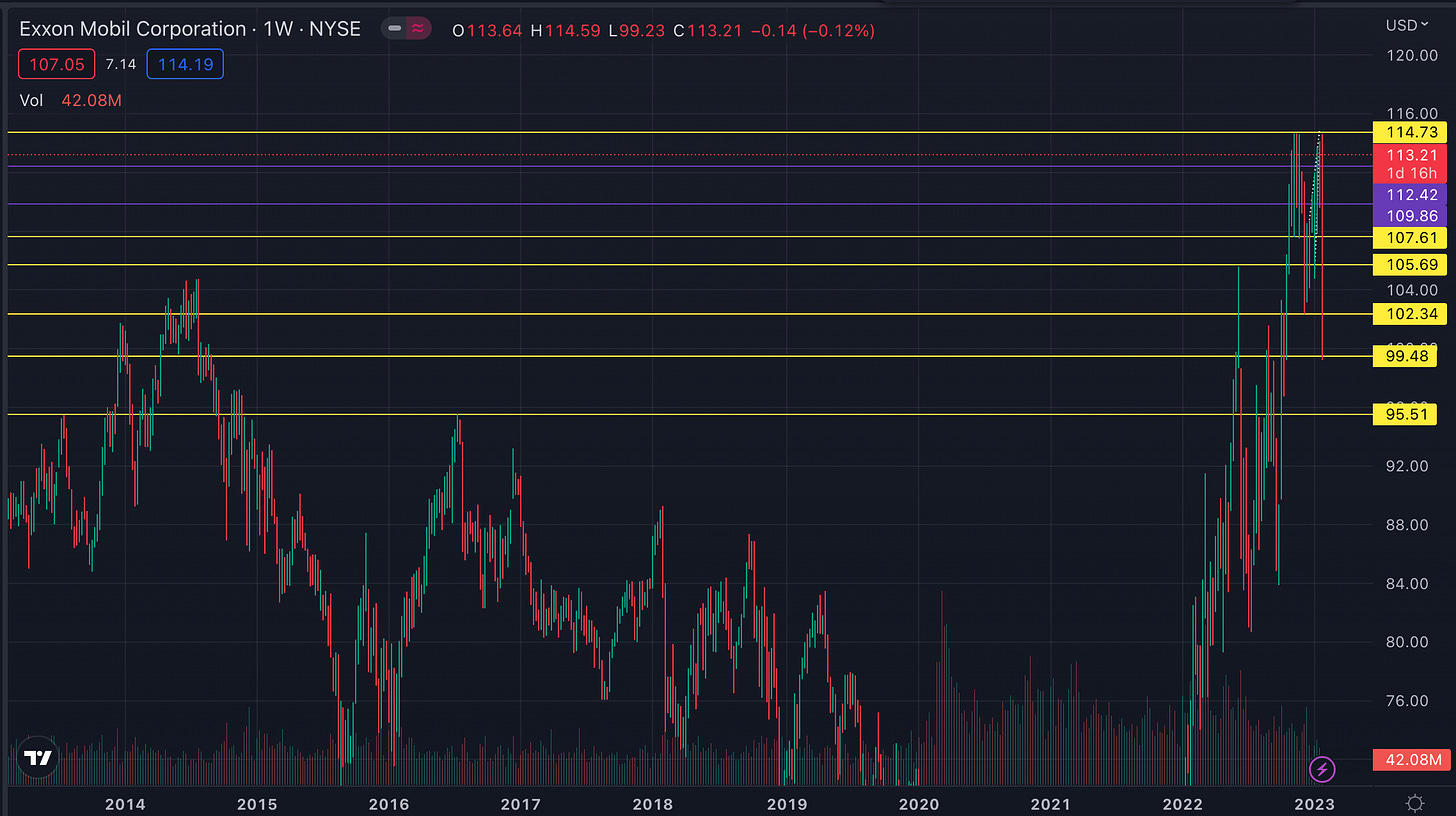Click the 2023 label on time axis
The image size is (1456, 816).
click(x=1314, y=803)
